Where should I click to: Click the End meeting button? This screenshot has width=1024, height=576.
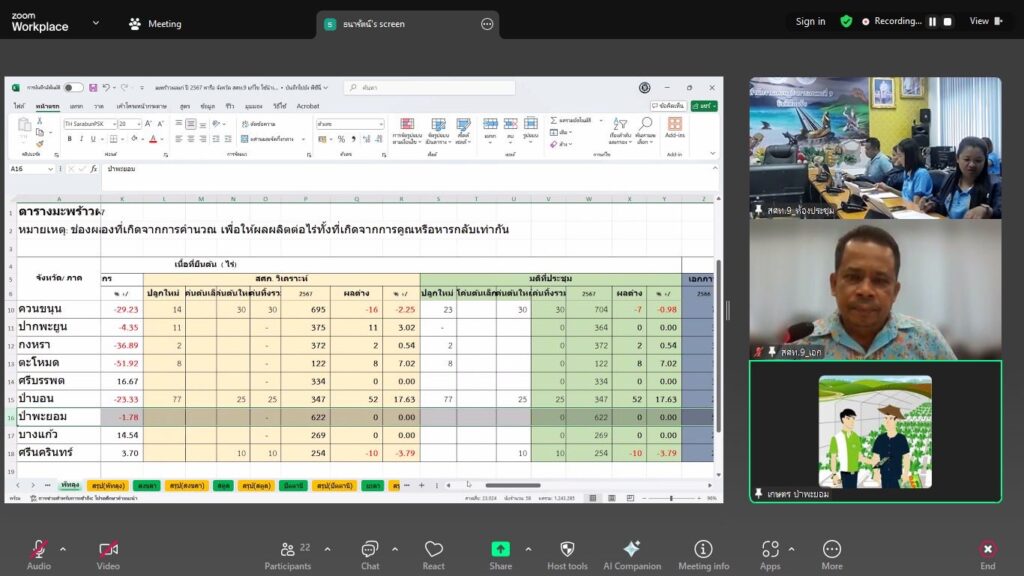[987, 550]
